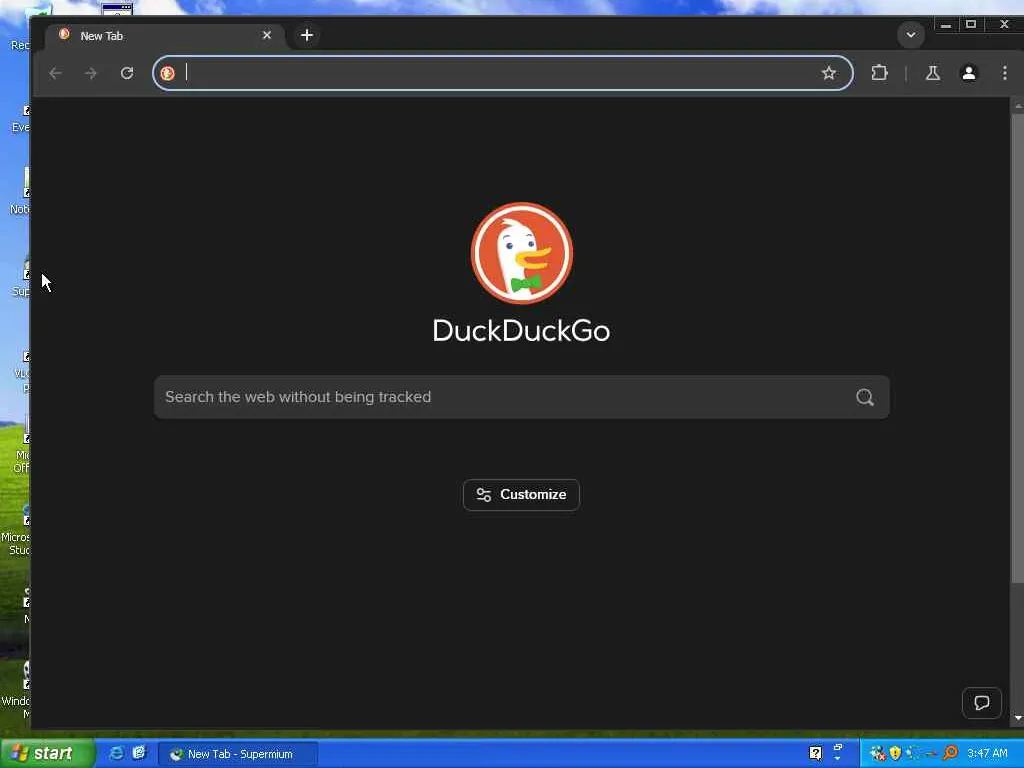Click the network tray icon with red X
The height and width of the screenshot is (768, 1024).
tap(878, 754)
